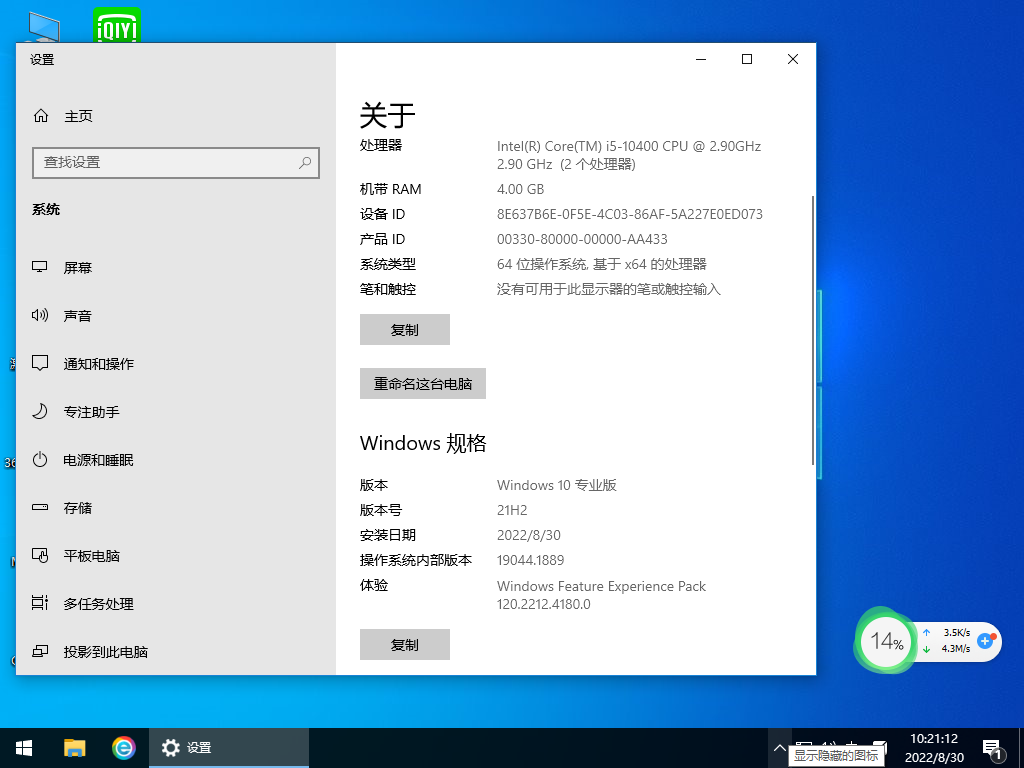This screenshot has height=768, width=1024.
Task: Click 重命名这台电脑 (Rename this PC)
Action: [x=422, y=383]
